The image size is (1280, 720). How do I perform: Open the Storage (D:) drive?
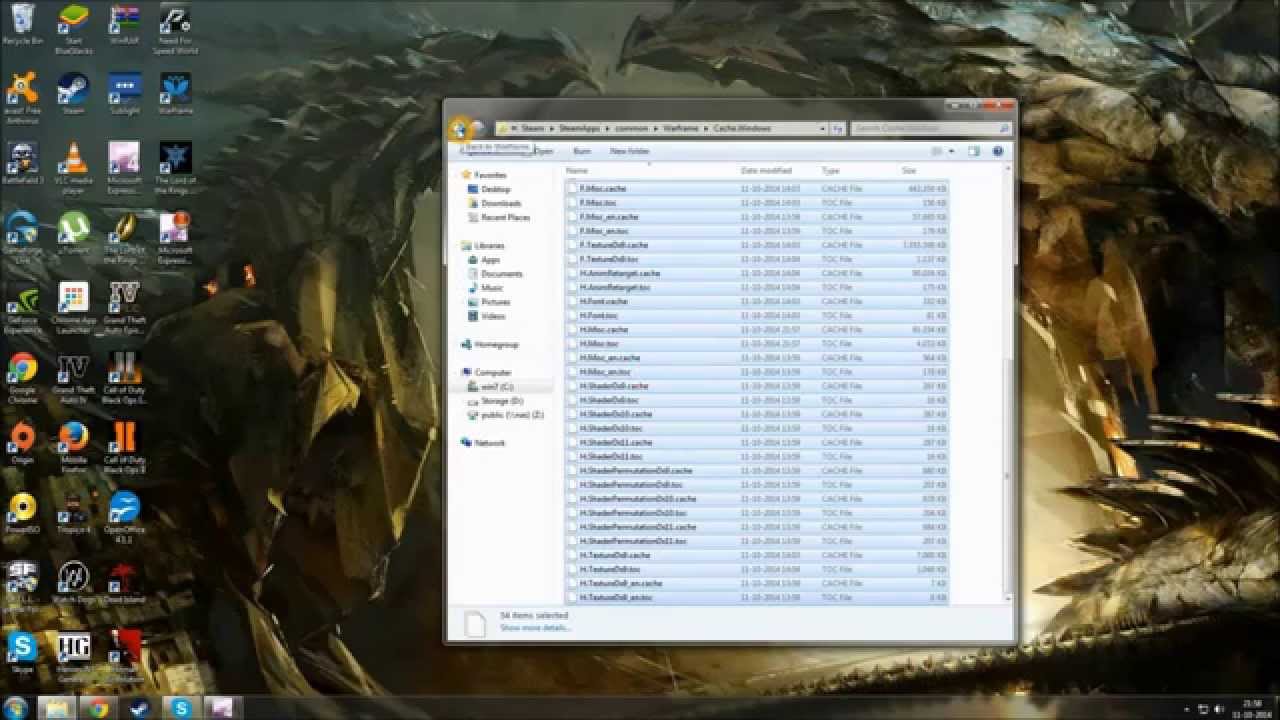[x=502, y=401]
